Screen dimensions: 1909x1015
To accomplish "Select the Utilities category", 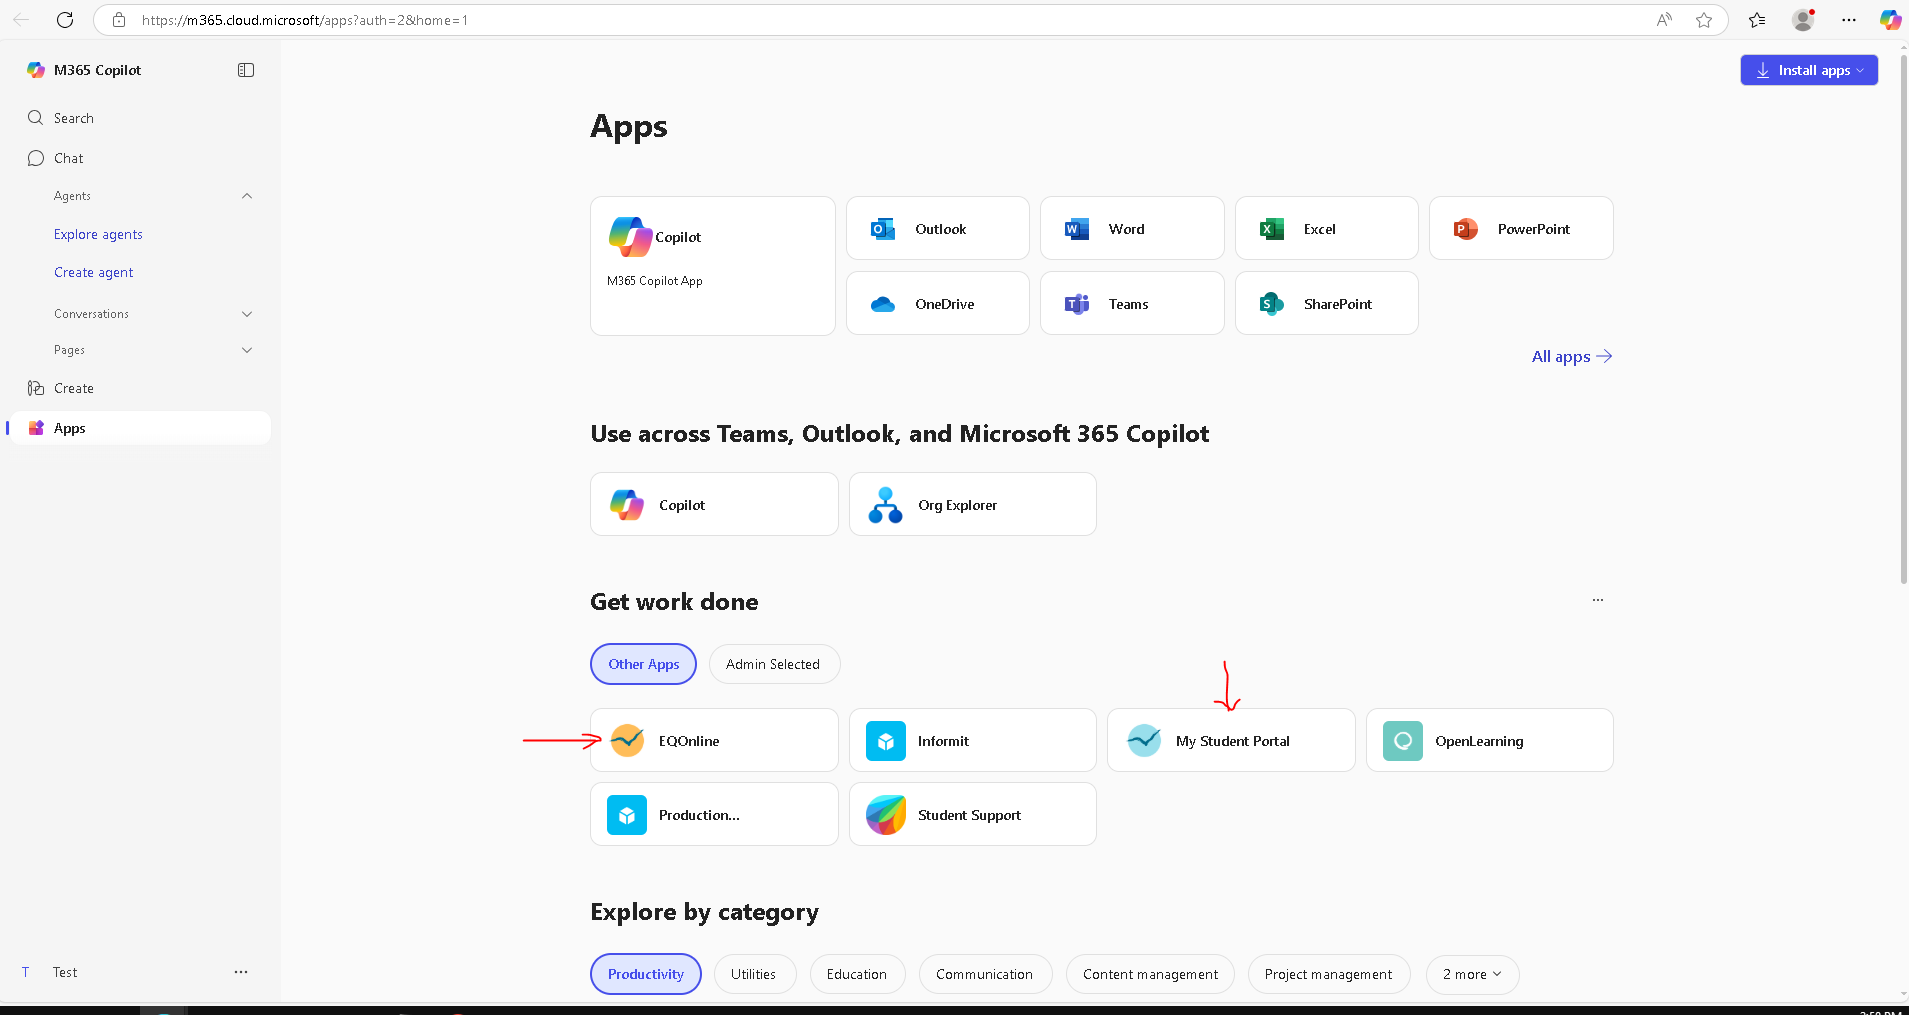I will (754, 974).
